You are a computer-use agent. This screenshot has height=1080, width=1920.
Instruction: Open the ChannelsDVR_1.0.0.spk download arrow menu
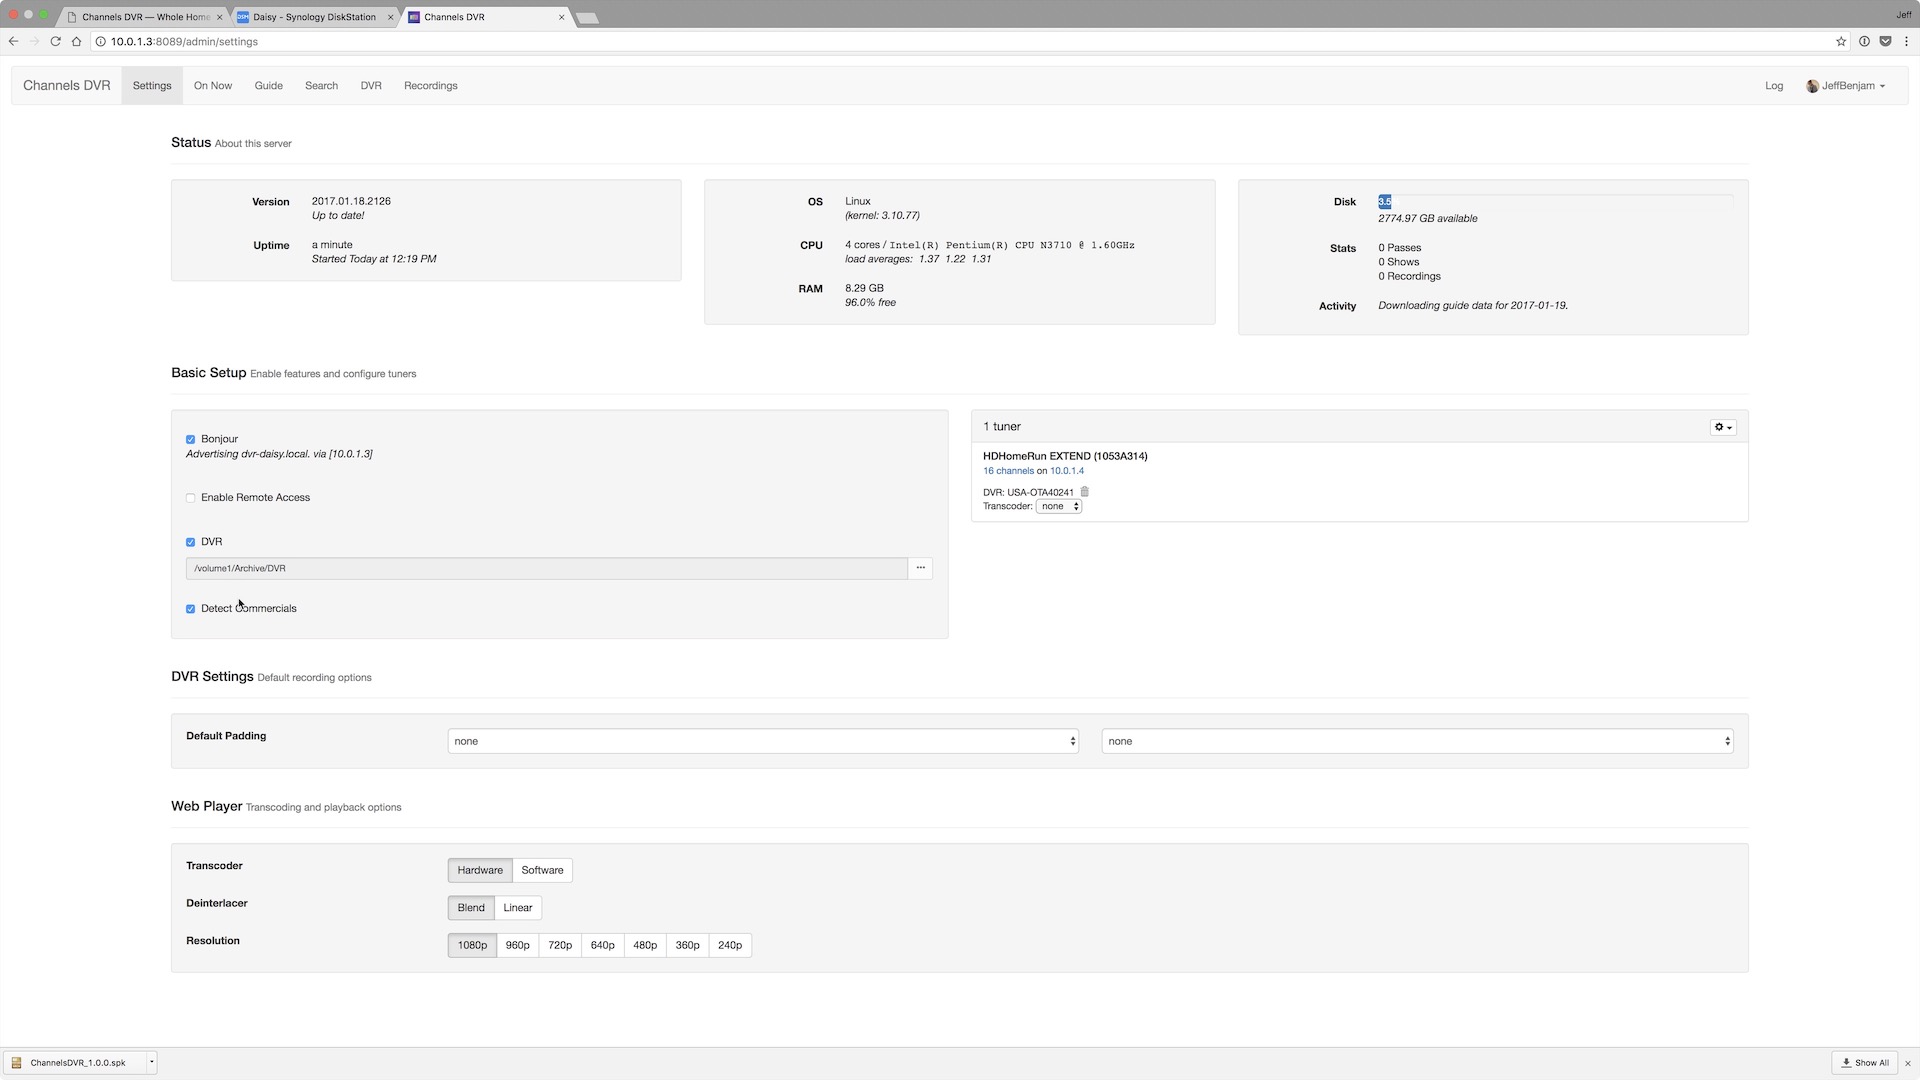click(152, 1062)
